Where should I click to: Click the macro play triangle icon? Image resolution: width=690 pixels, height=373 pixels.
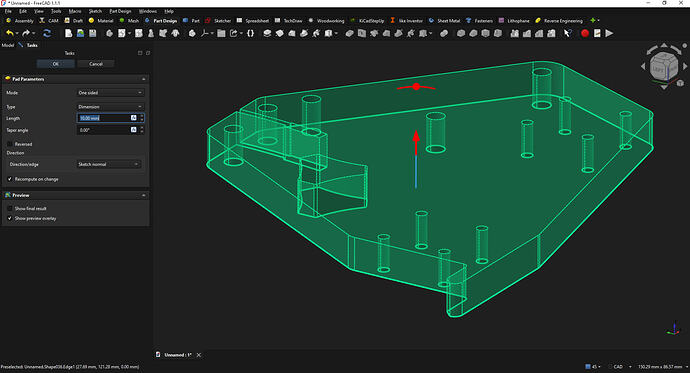pos(609,33)
